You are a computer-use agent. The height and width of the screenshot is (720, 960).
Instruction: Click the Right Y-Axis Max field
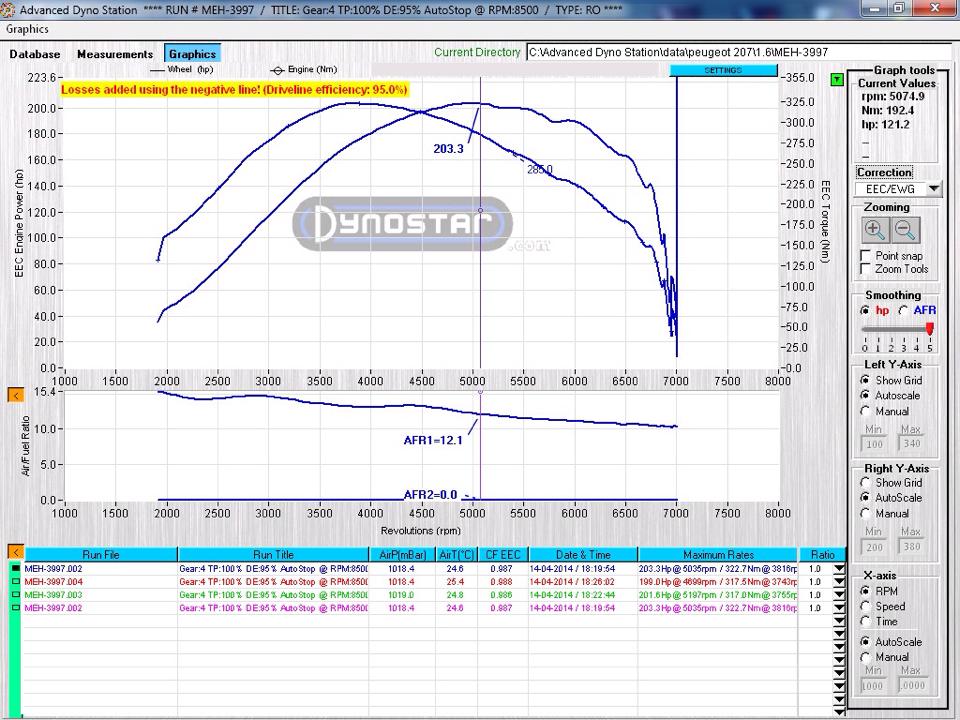point(912,547)
